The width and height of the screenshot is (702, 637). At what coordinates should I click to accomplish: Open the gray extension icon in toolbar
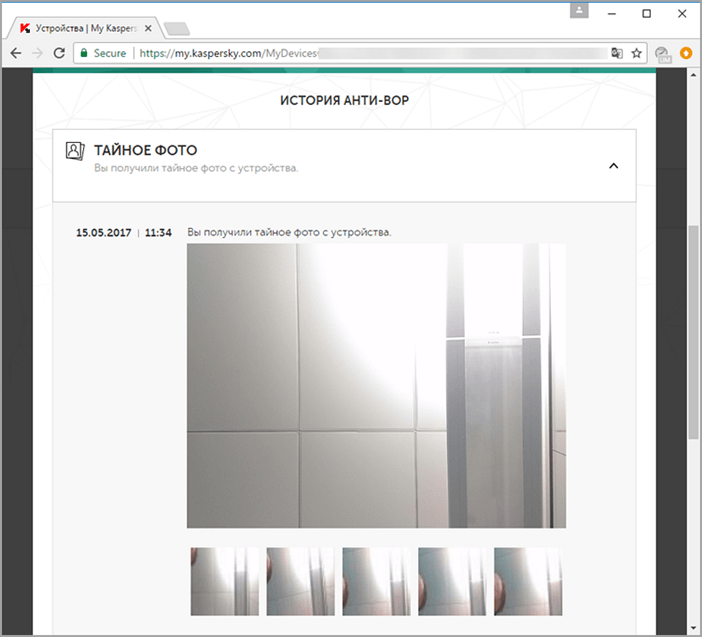(663, 54)
